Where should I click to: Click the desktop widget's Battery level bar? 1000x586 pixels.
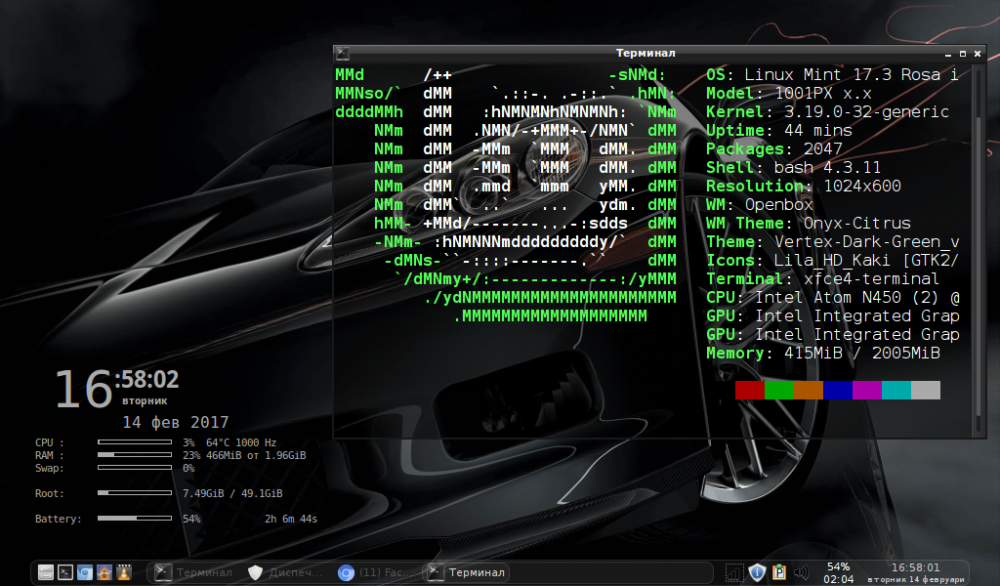(x=135, y=518)
